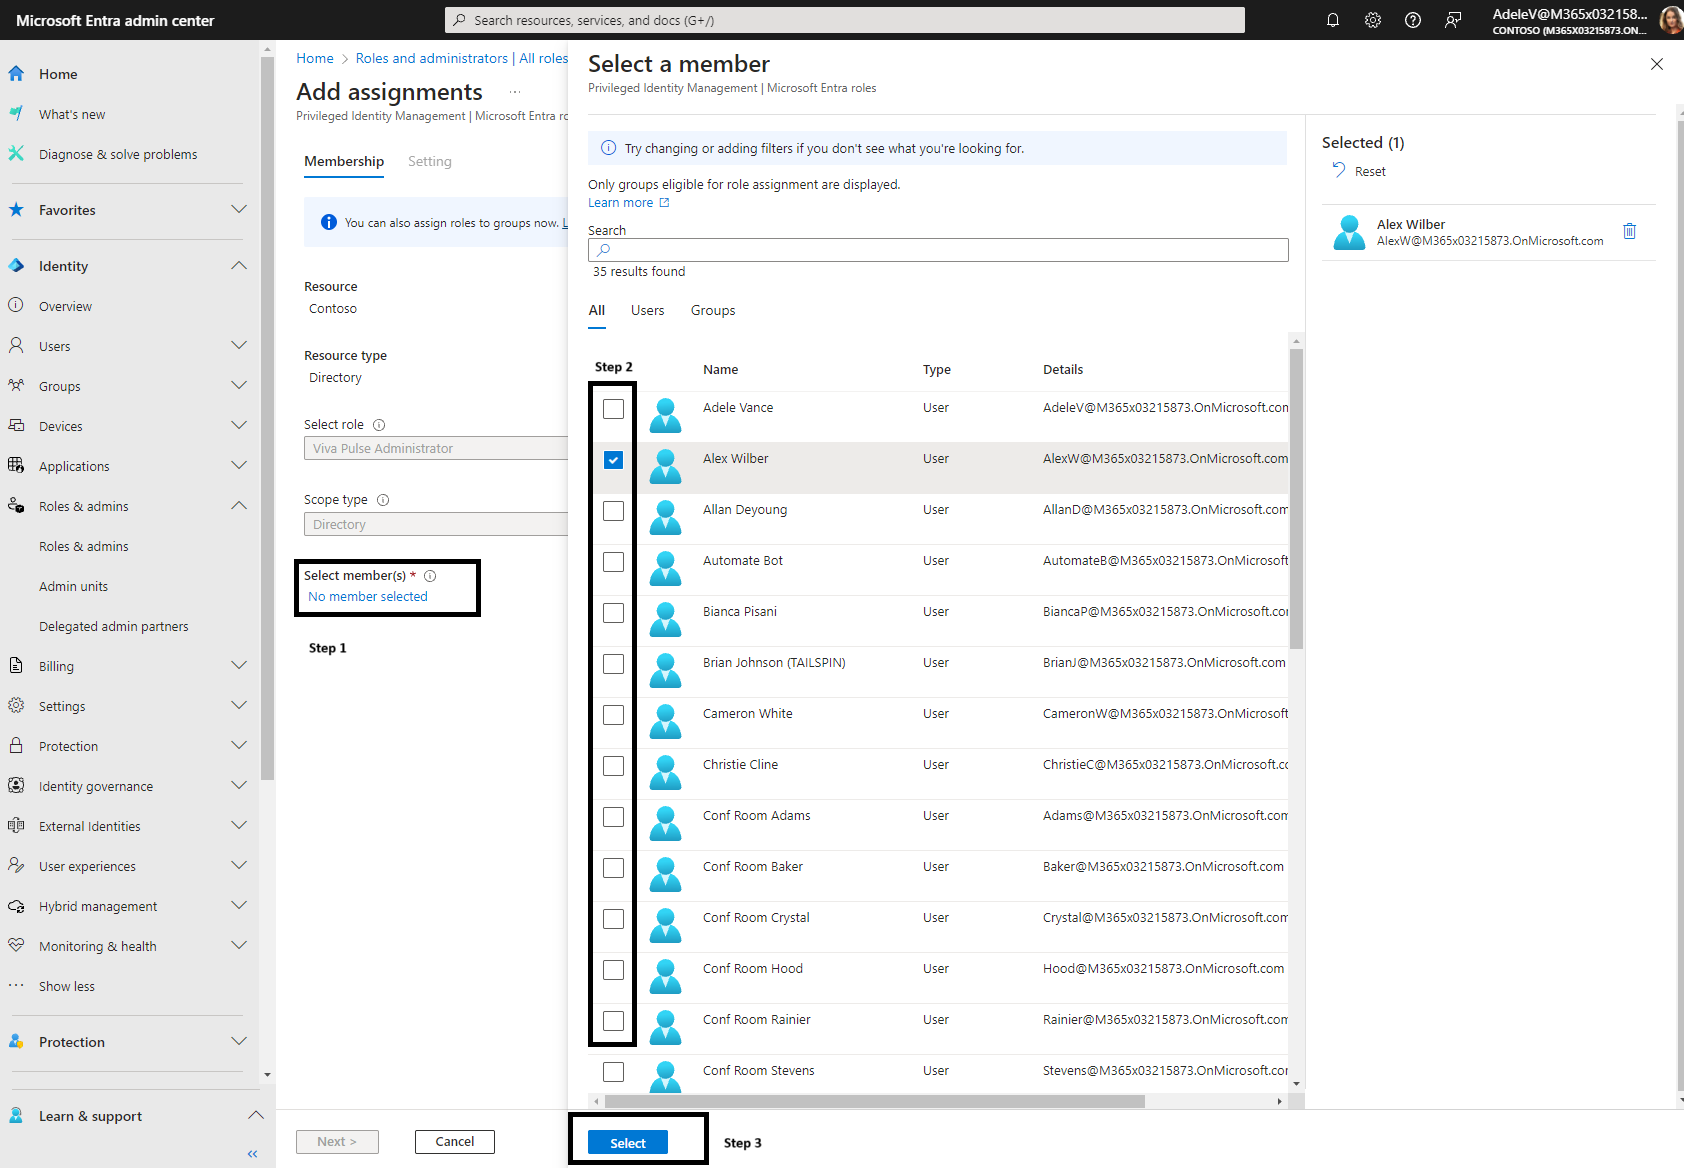1684x1168 pixels.
Task: Open the Home icon in the left sidebar
Action: click(16, 73)
